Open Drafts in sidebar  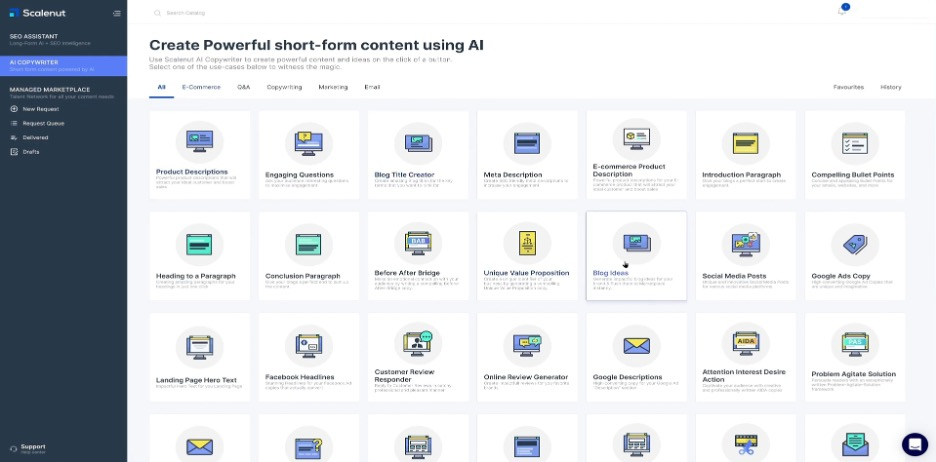tap(24, 152)
